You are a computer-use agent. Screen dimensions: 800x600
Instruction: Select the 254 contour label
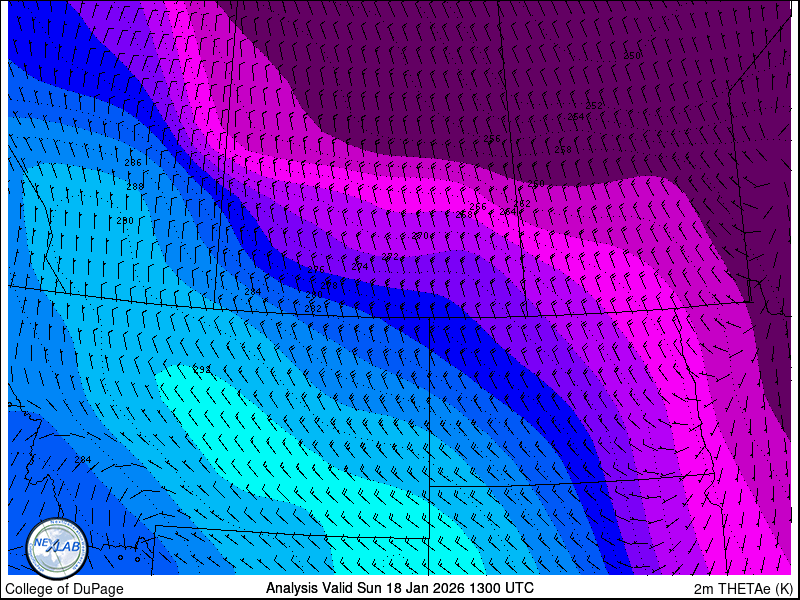click(x=576, y=117)
